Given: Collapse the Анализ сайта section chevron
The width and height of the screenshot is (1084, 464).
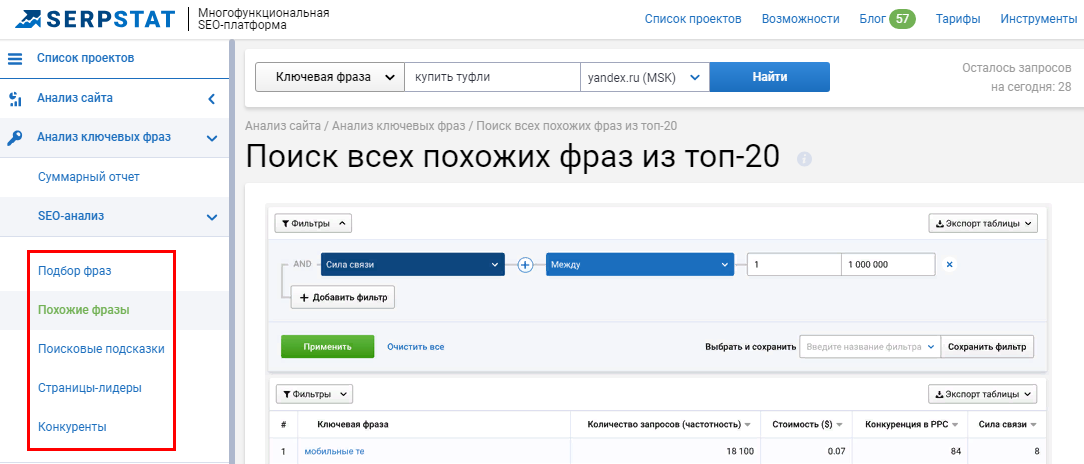Looking at the screenshot, I should [x=212, y=99].
